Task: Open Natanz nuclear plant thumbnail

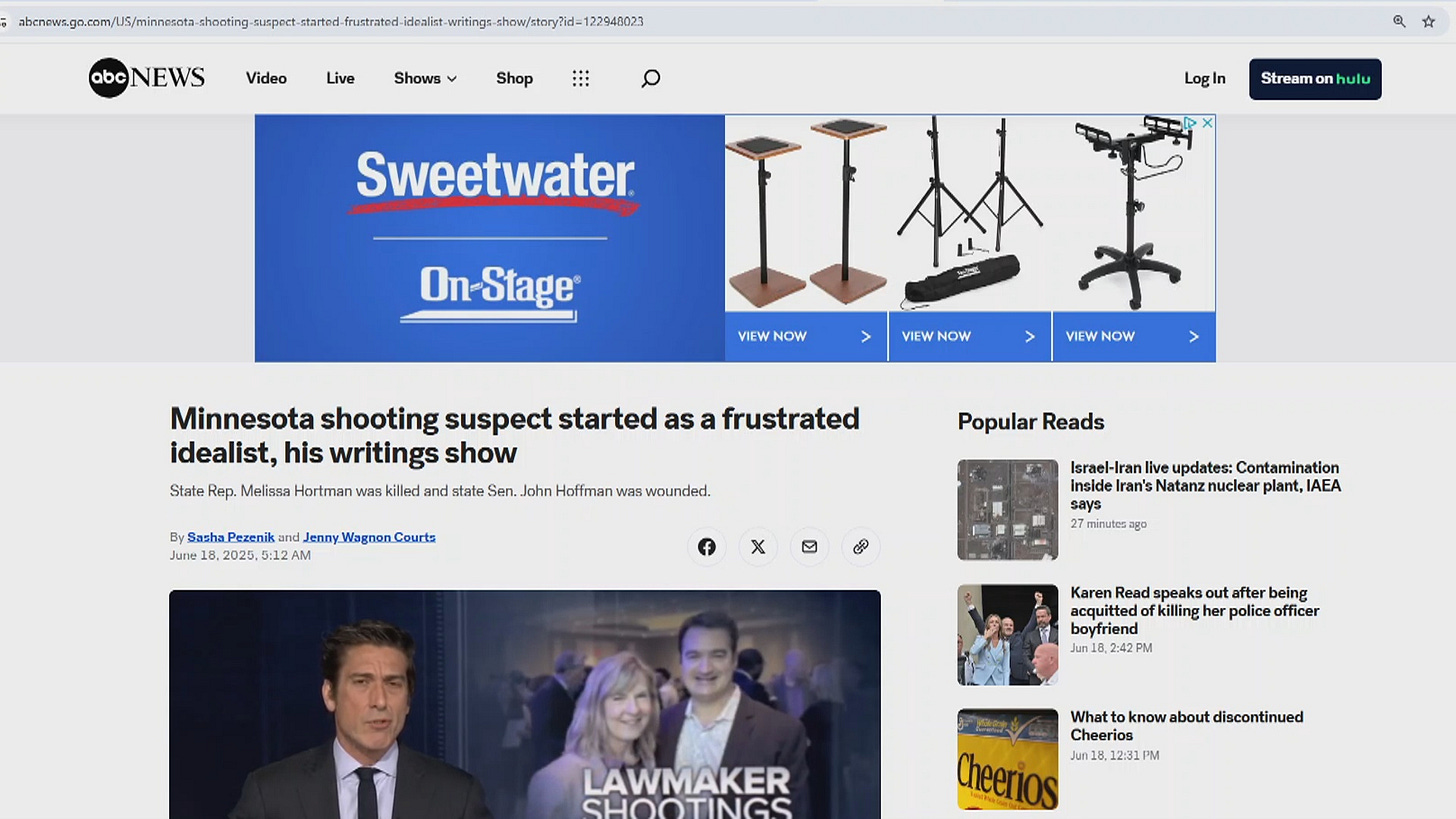Action: coord(1007,510)
